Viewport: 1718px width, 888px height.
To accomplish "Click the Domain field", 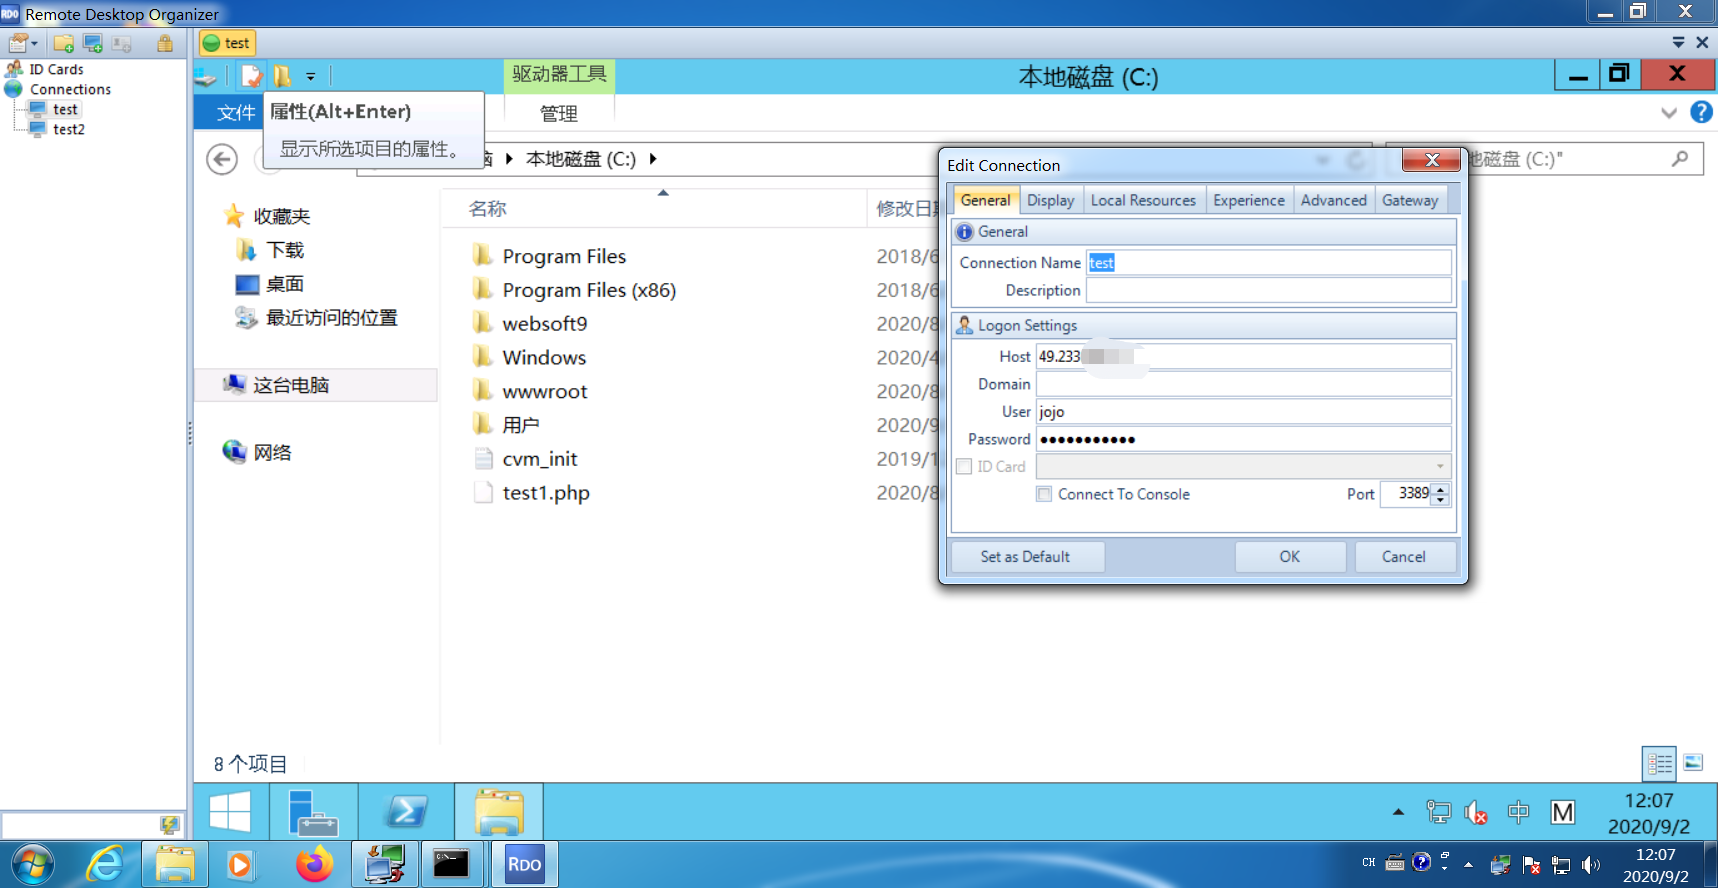I will pyautogui.click(x=1243, y=384).
